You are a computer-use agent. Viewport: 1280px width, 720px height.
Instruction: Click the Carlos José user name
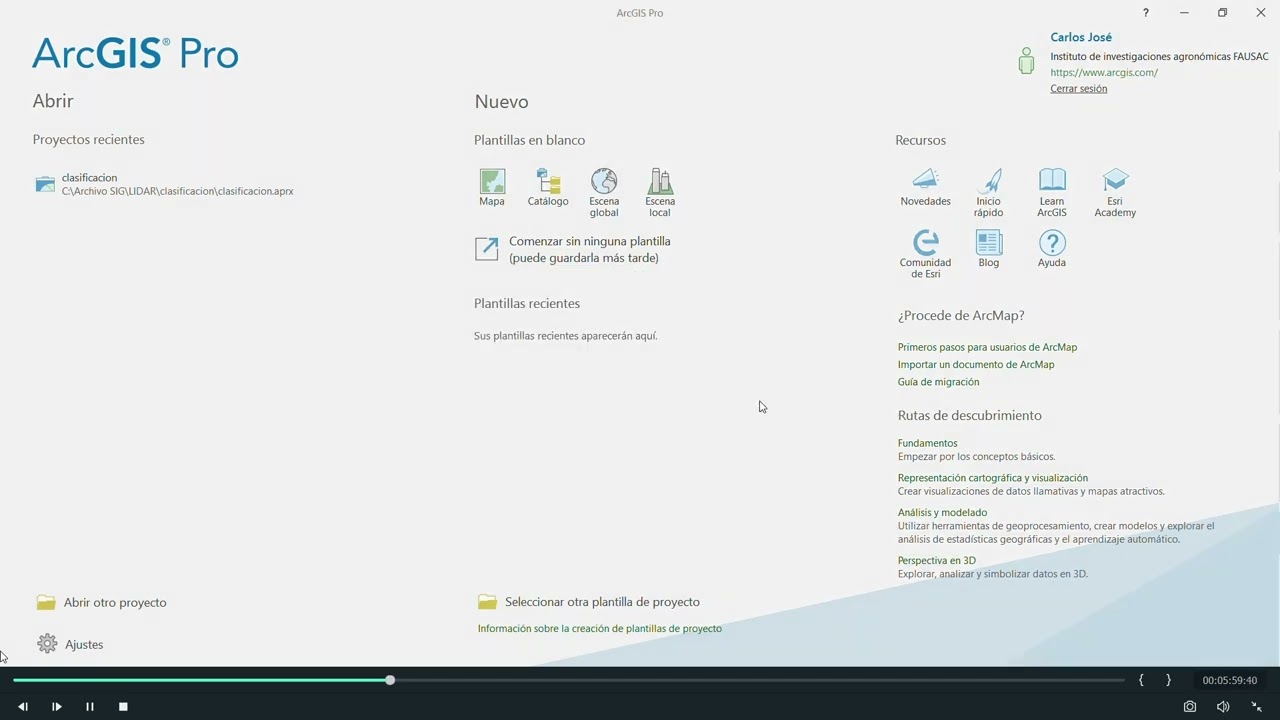1081,37
